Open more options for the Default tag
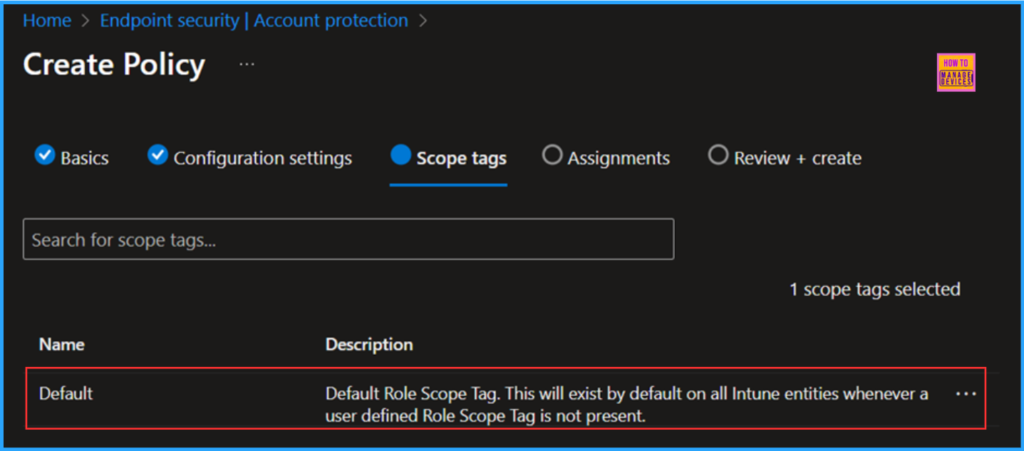1024x451 pixels. click(x=966, y=394)
